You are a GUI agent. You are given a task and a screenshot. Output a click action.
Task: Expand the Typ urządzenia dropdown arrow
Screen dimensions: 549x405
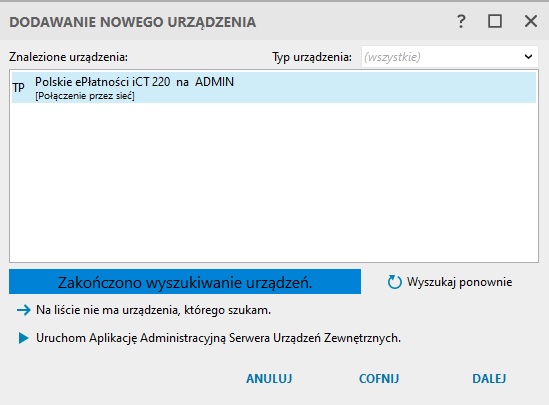528,56
